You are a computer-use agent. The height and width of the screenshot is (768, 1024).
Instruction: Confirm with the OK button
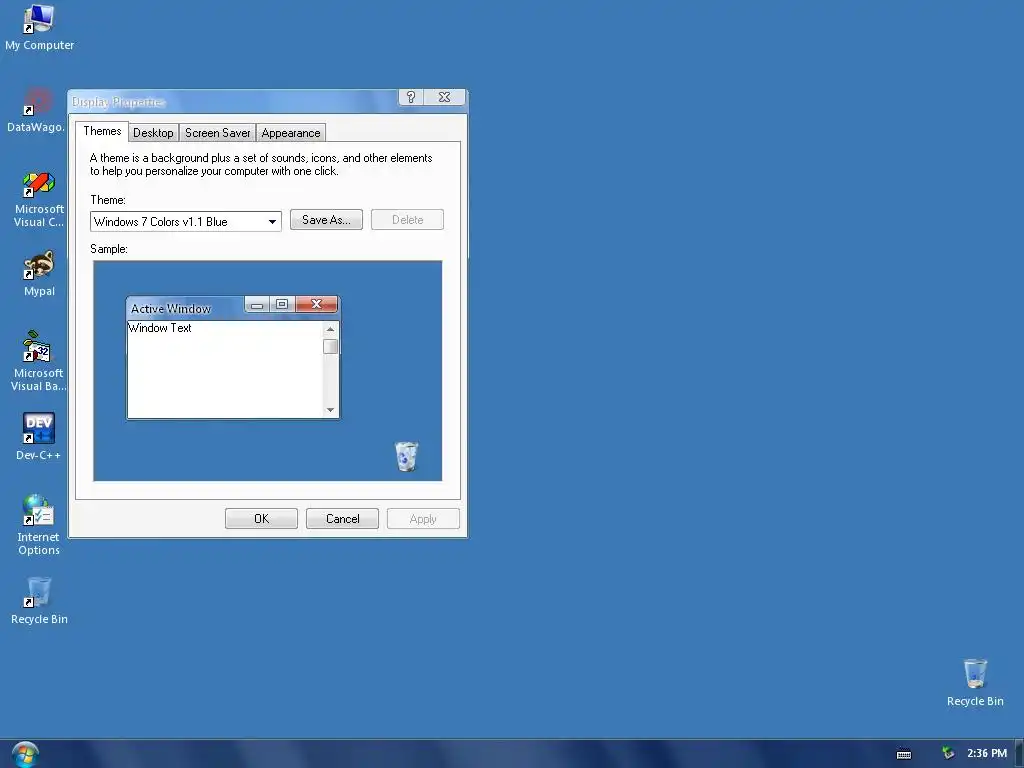tap(261, 519)
